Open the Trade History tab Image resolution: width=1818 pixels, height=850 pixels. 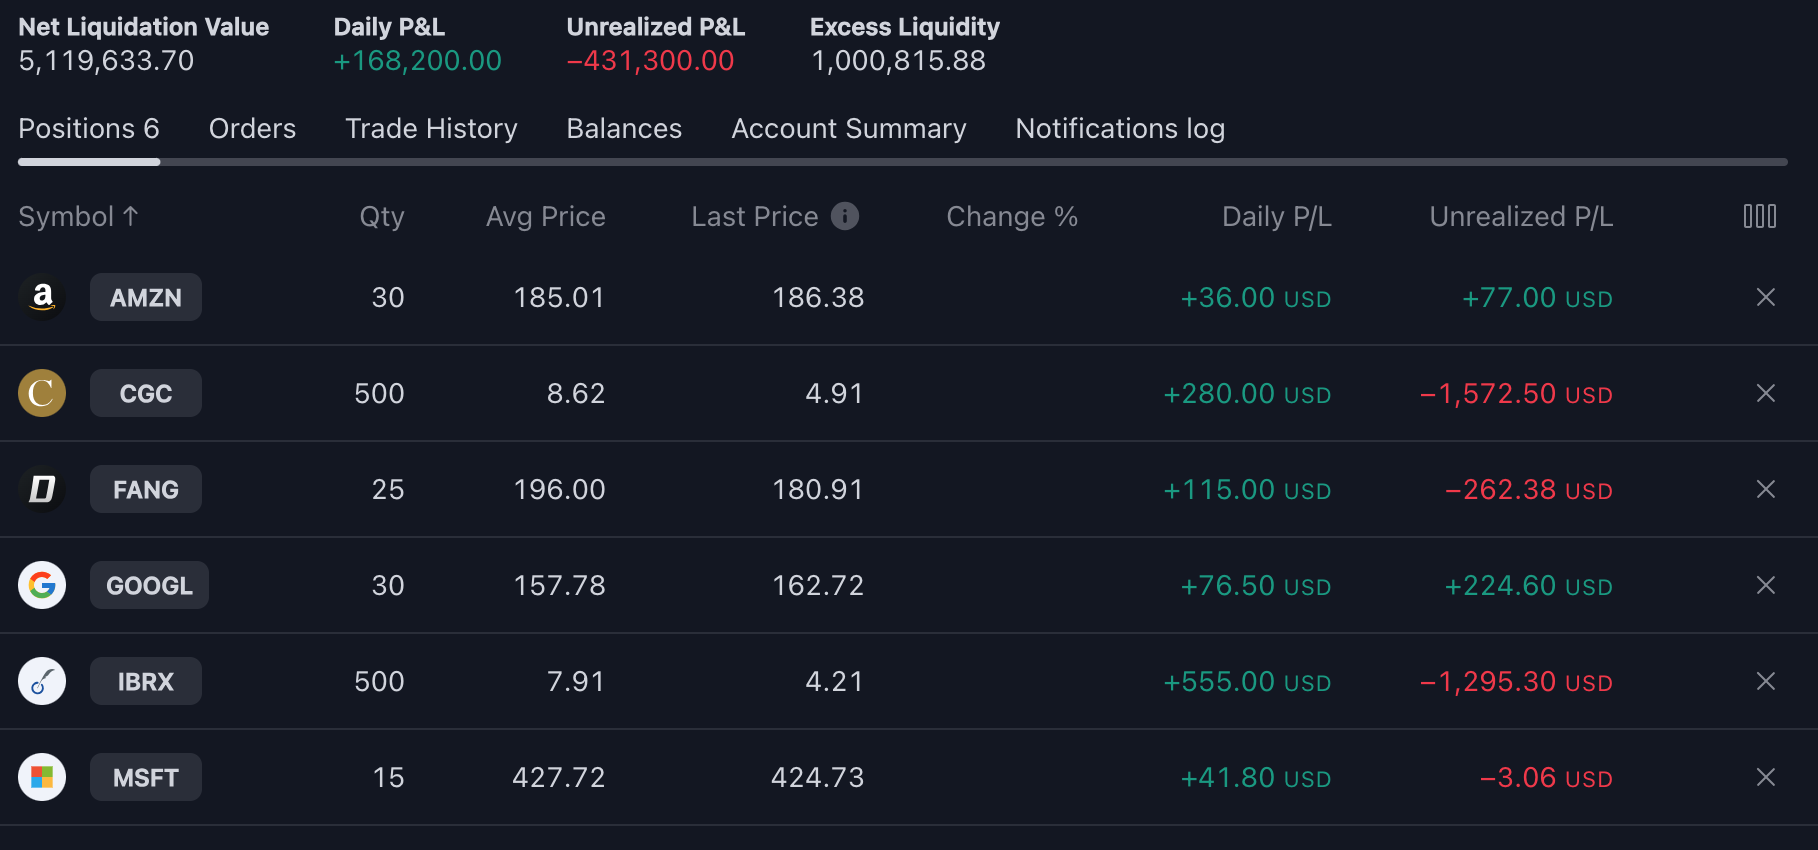pyautogui.click(x=431, y=129)
